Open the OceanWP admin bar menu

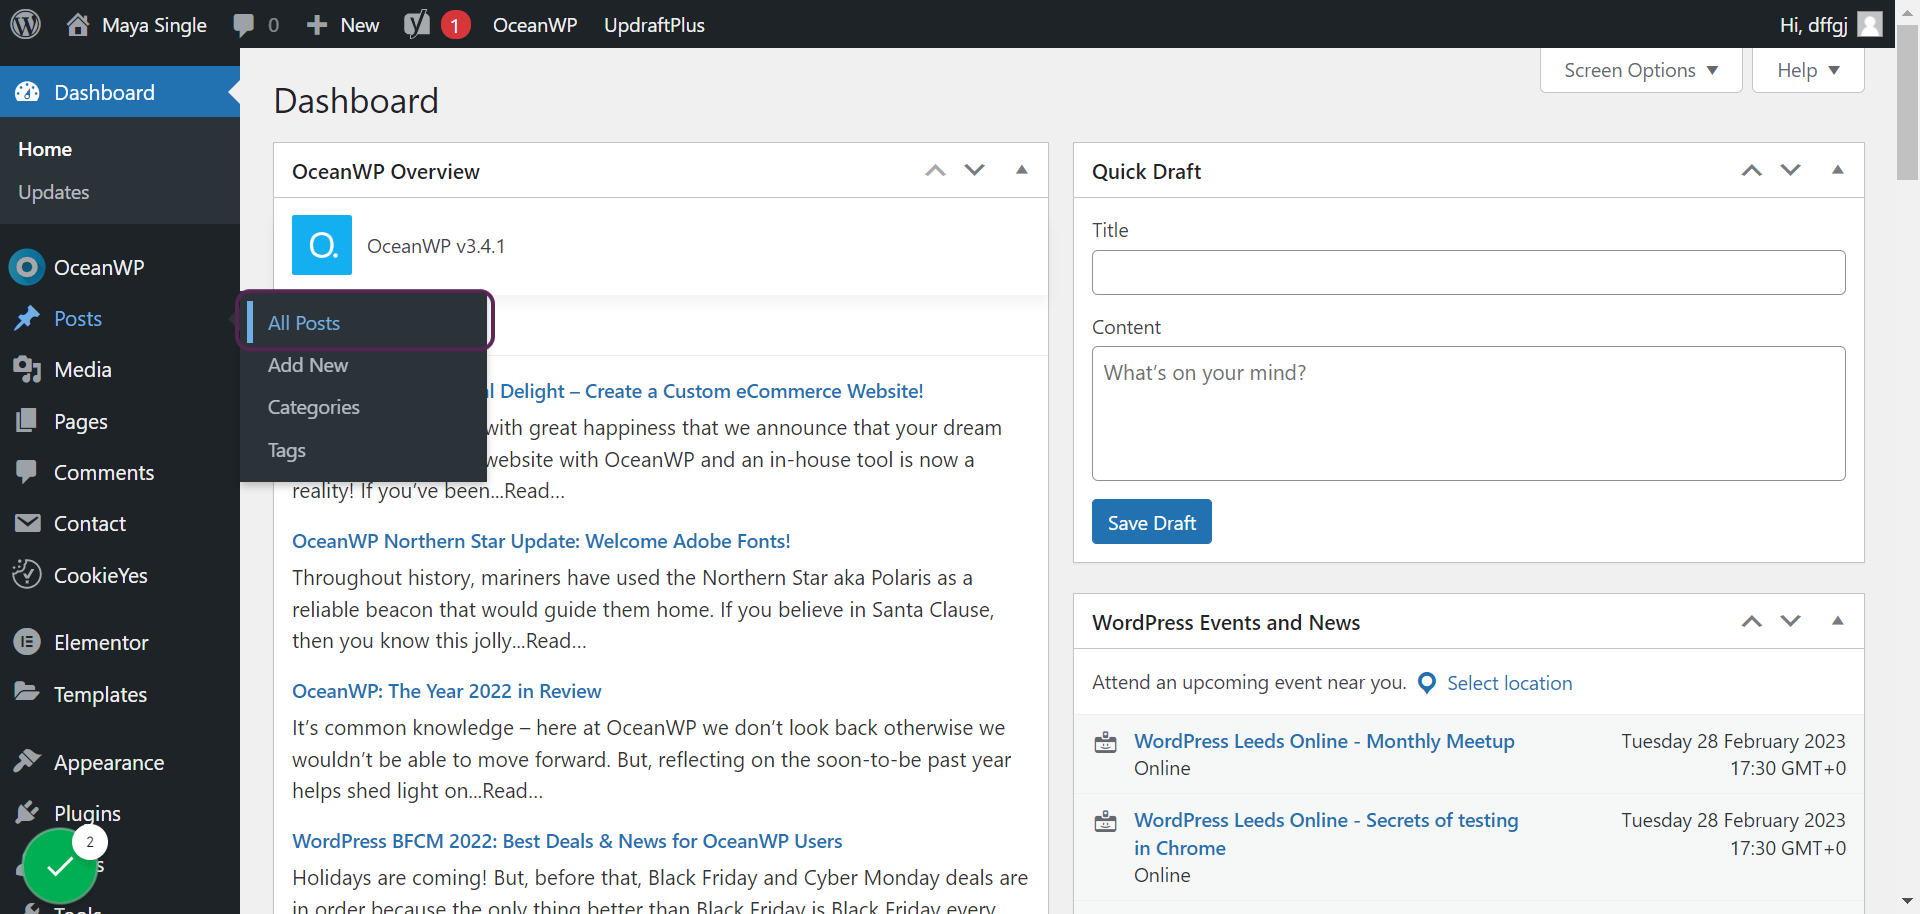pyautogui.click(x=535, y=25)
